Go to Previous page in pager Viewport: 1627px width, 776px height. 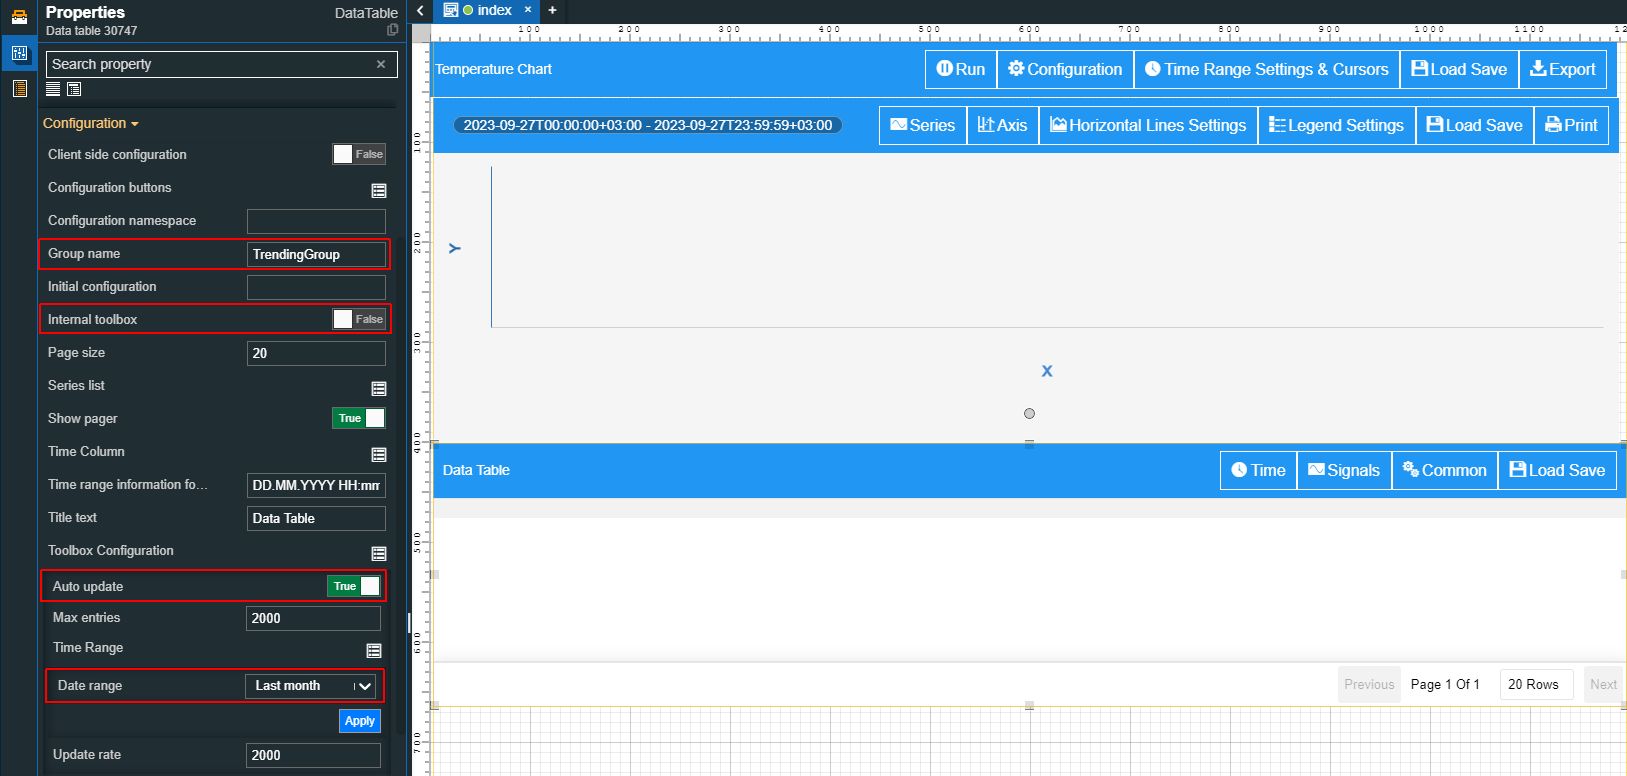1369,684
